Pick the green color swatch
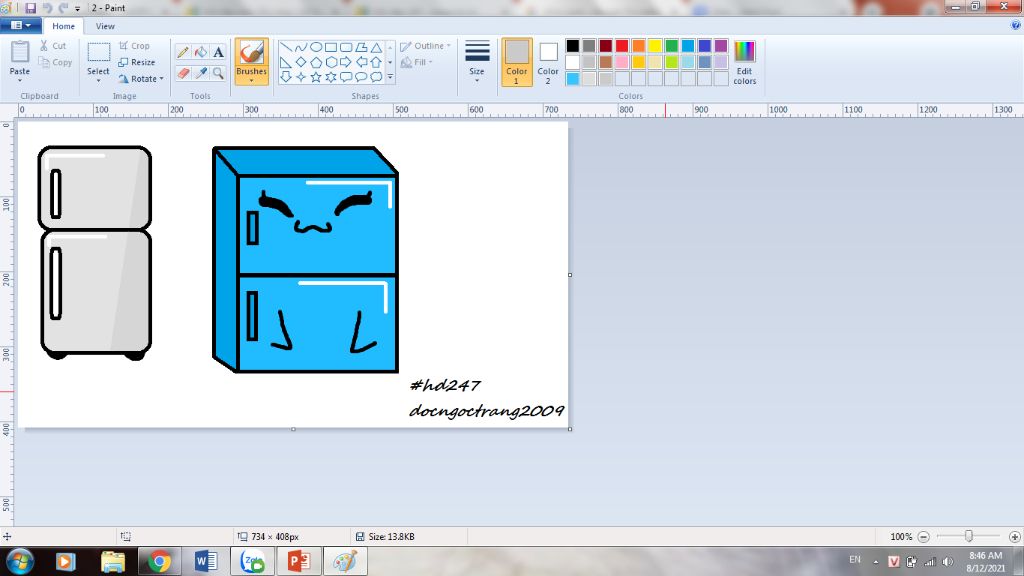Image resolution: width=1024 pixels, height=576 pixels. coord(671,46)
